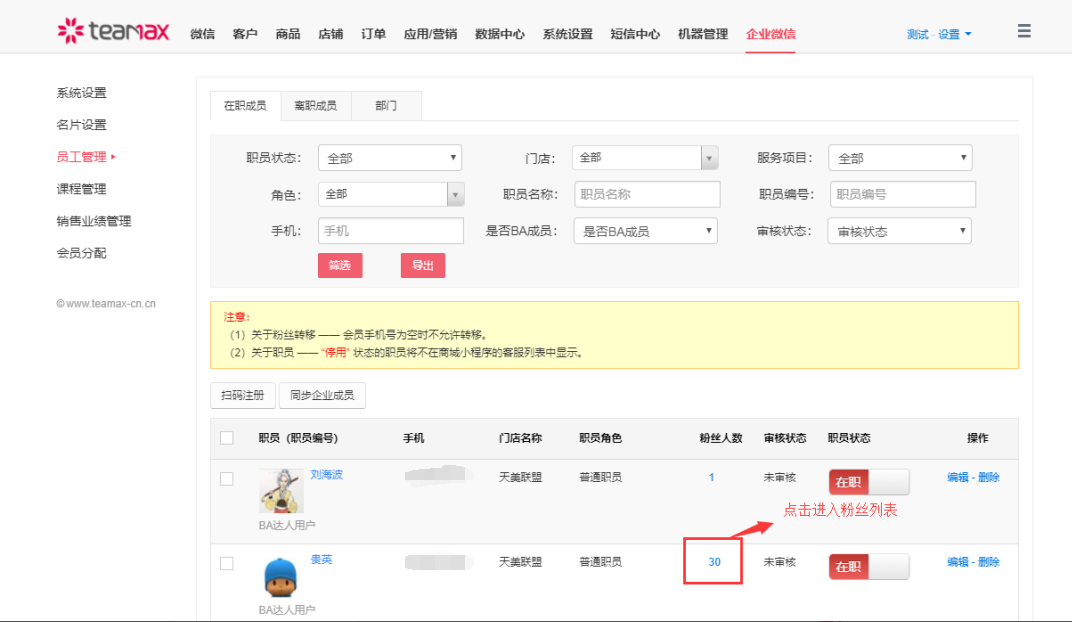
Task: Open the 数据中心 menu
Action: (x=499, y=34)
